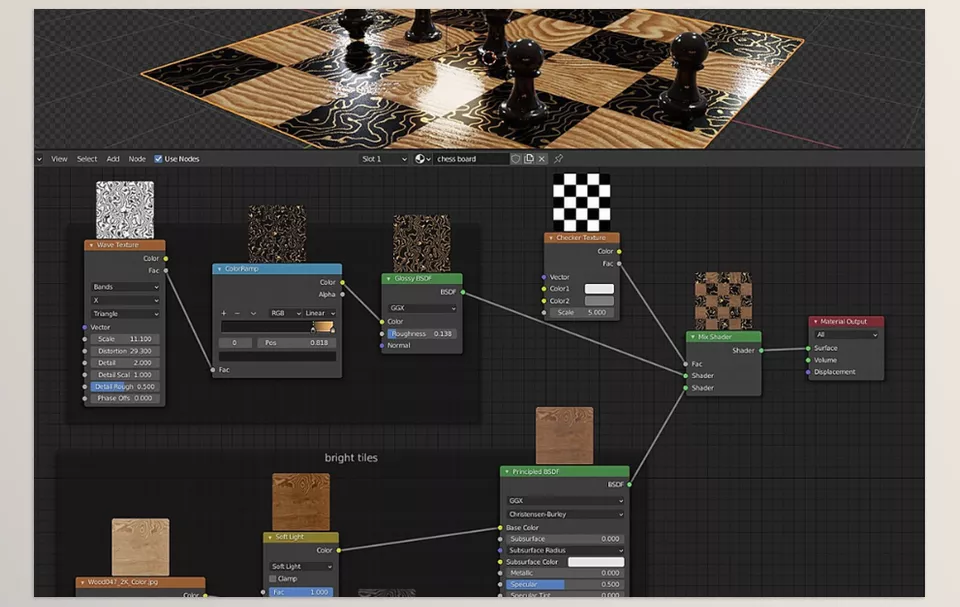Remove a color stop with minus button
Viewport: 960px width, 607px height.
click(238, 313)
